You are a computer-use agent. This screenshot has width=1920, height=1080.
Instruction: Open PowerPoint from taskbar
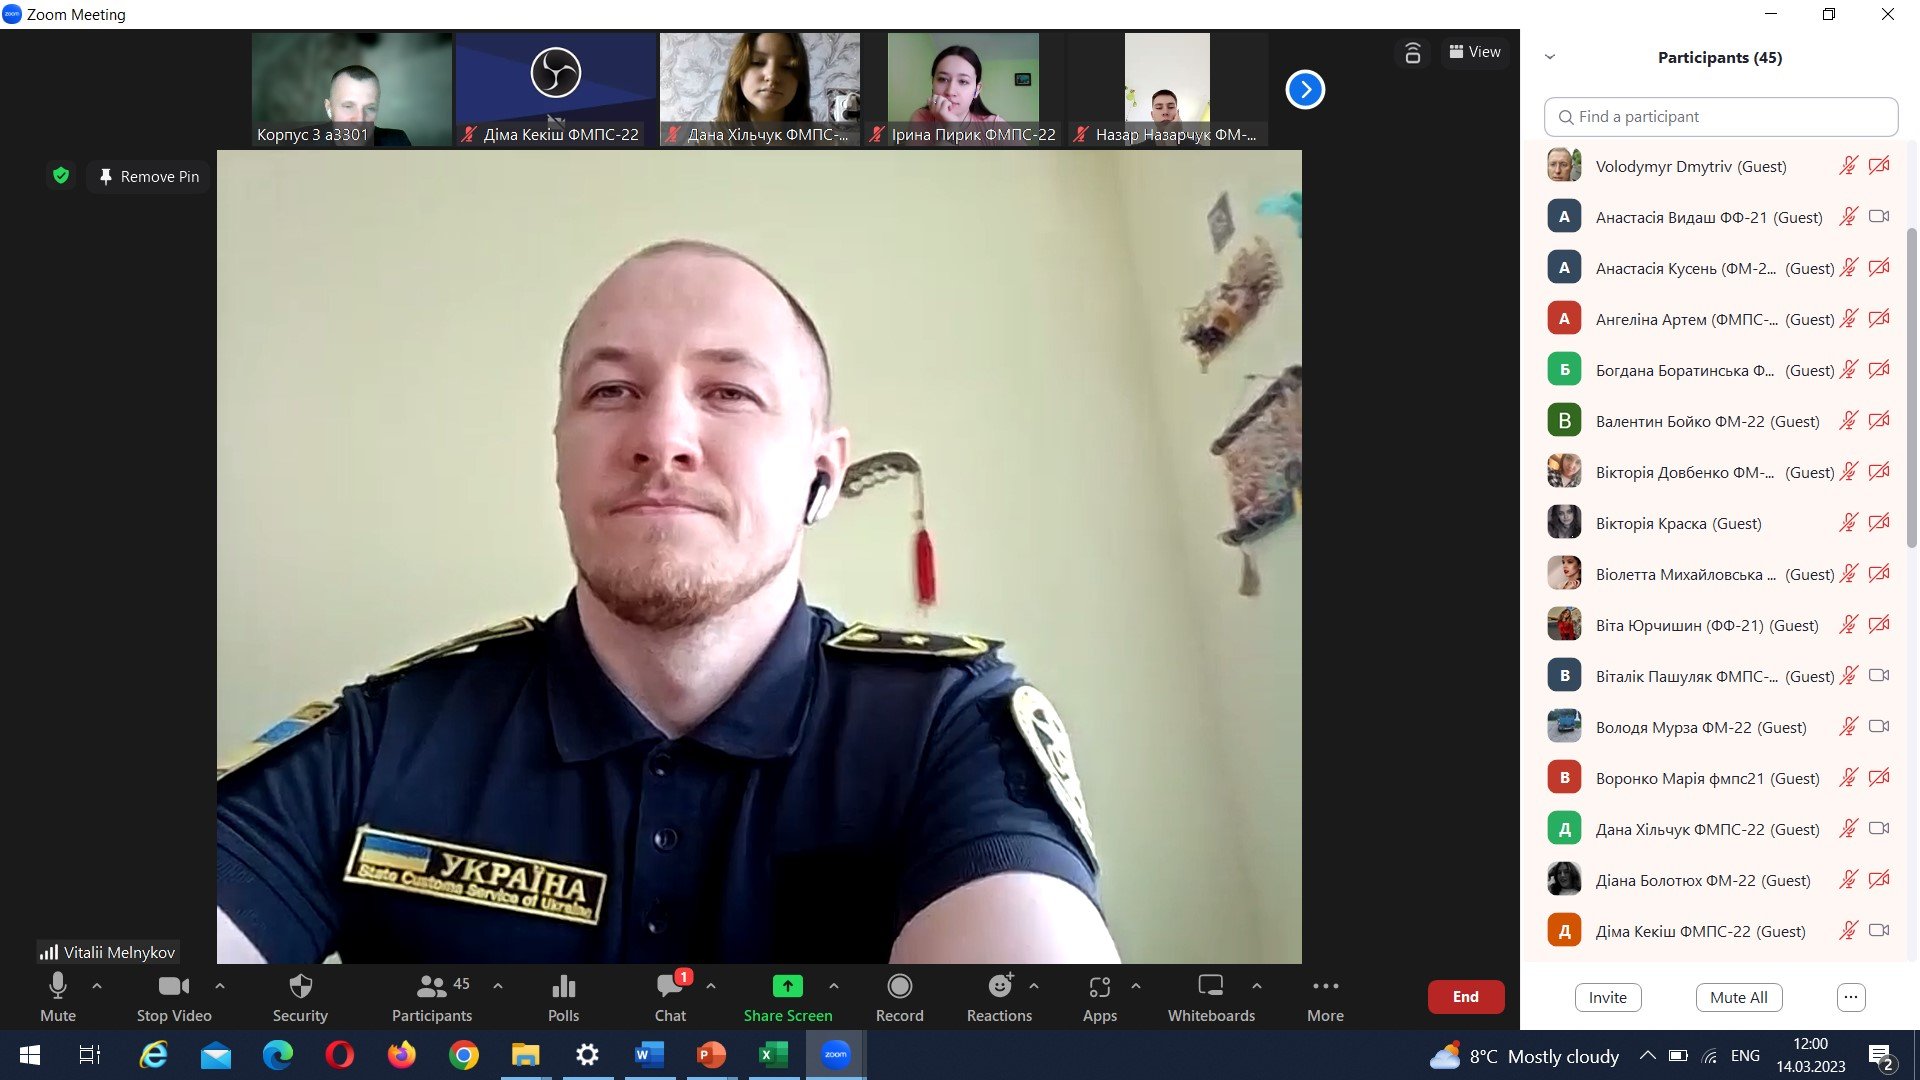pyautogui.click(x=711, y=1055)
